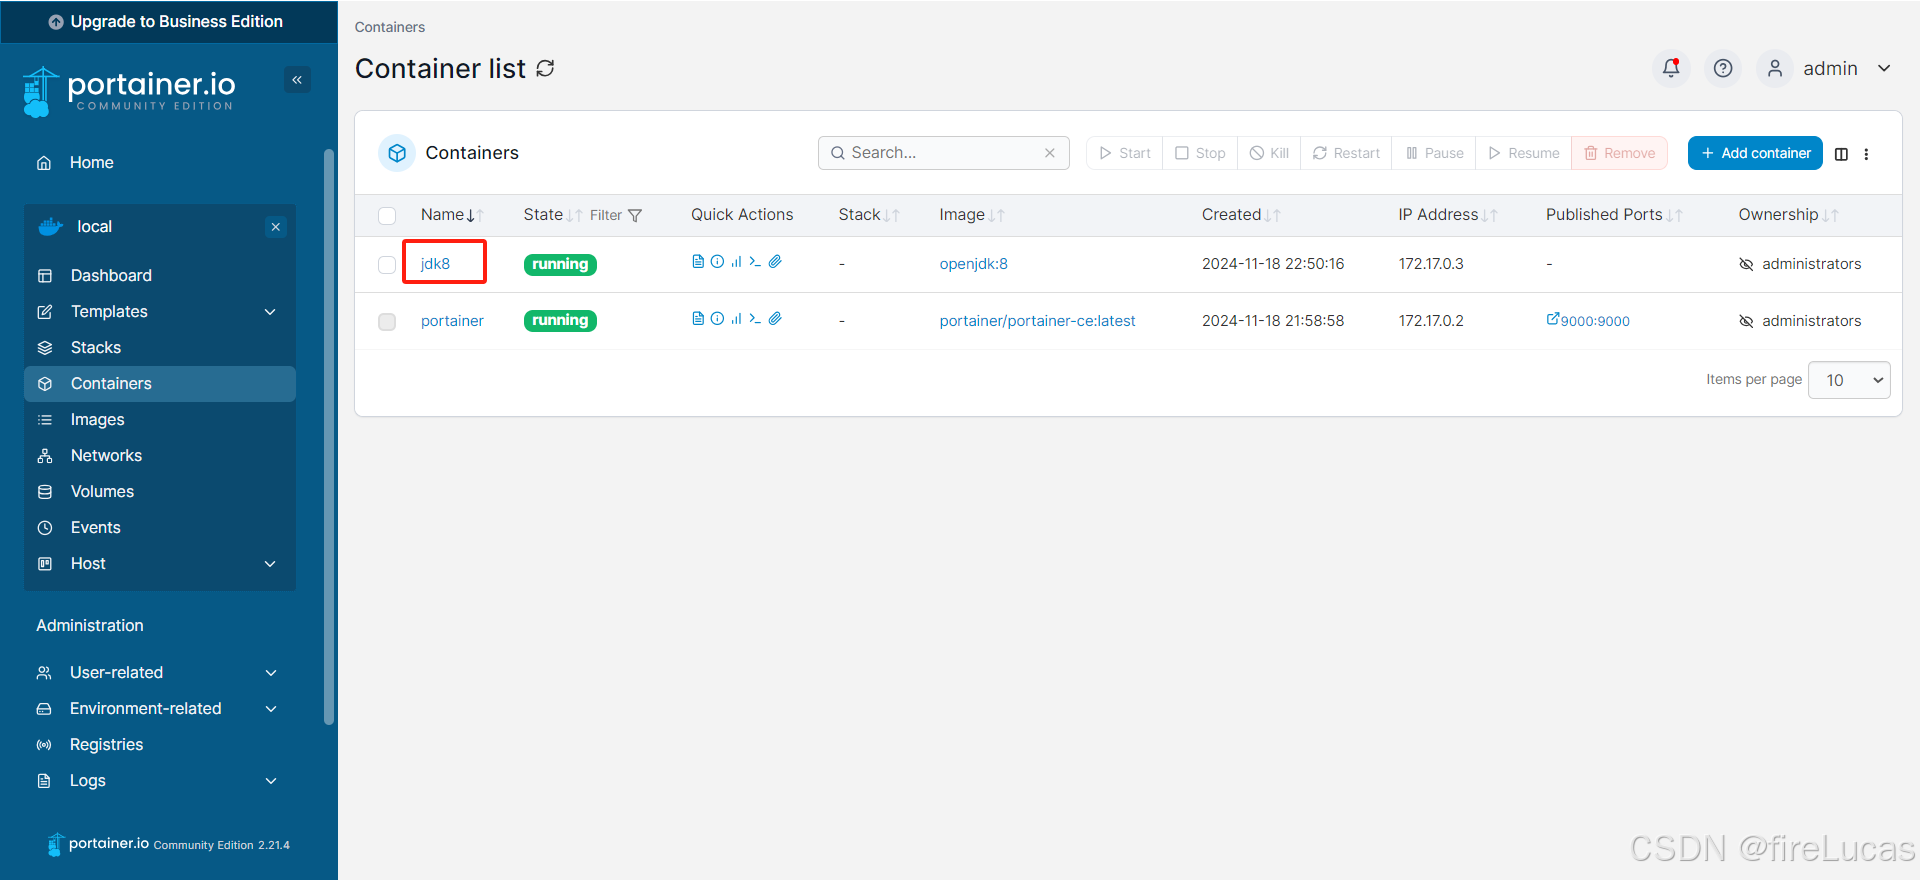Open table column visibility settings icon

pyautogui.click(x=1841, y=154)
